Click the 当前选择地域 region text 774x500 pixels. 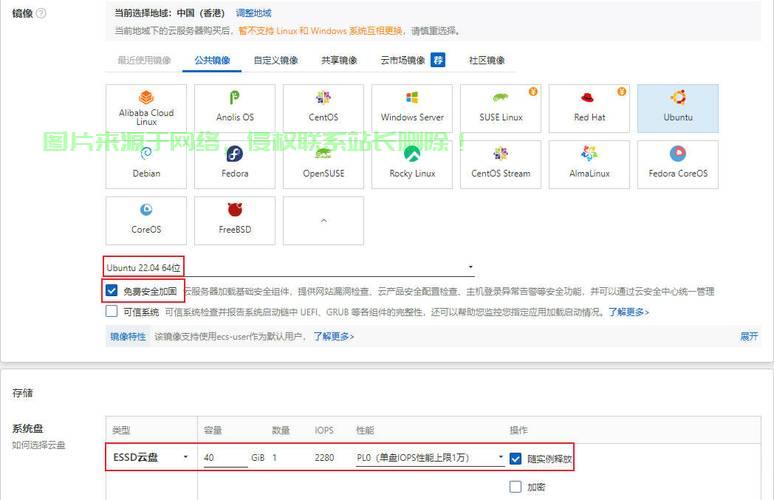click(169, 13)
